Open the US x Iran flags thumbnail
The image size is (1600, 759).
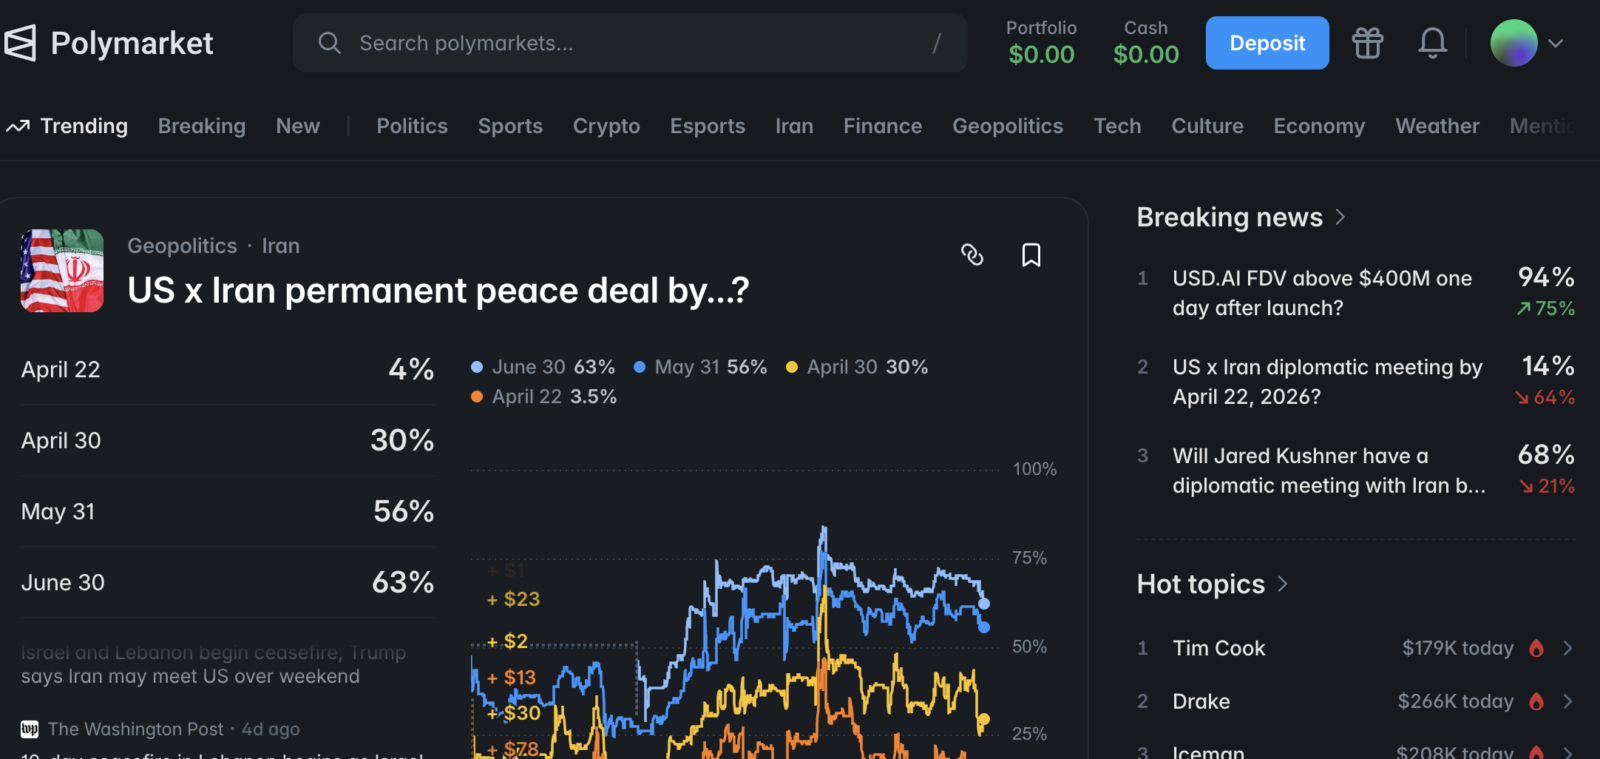(x=62, y=271)
